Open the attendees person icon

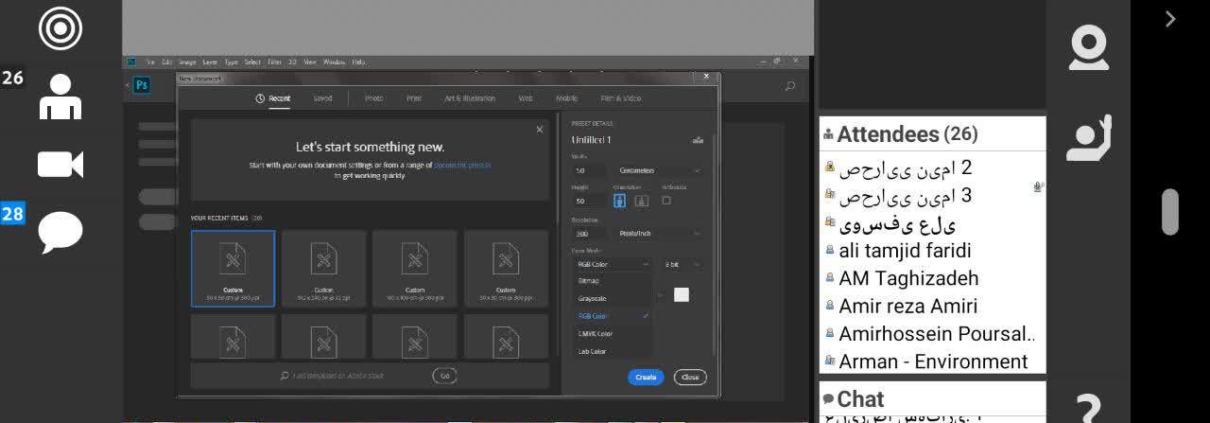[x=60, y=97]
